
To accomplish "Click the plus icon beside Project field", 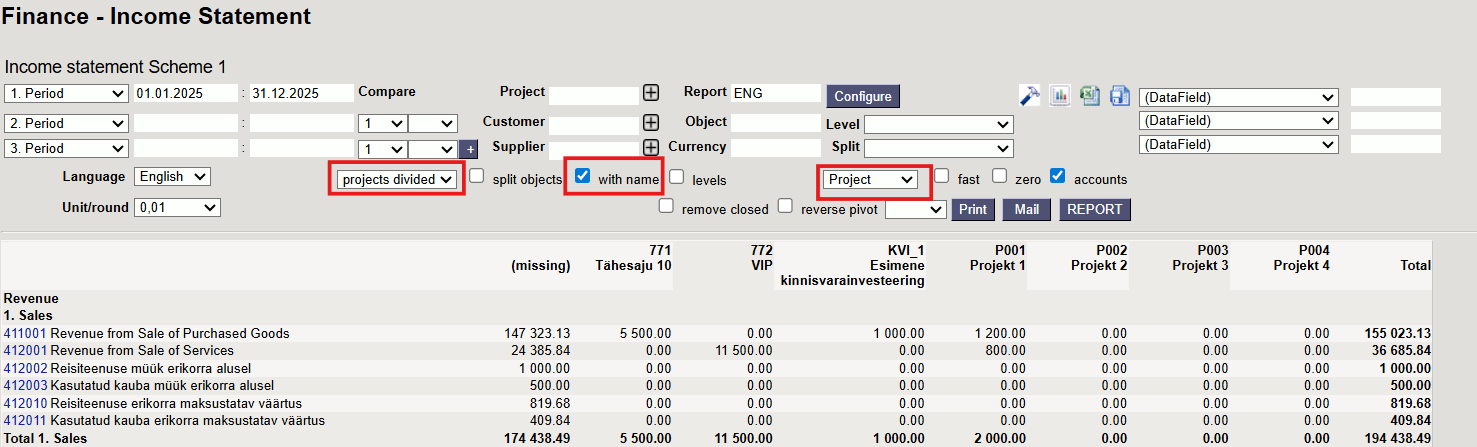I will 651,93.
